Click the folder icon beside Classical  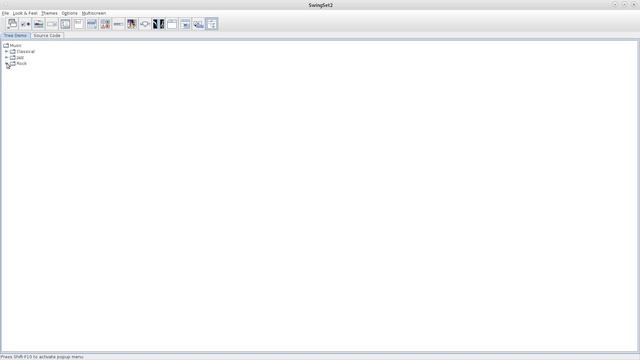click(x=13, y=52)
